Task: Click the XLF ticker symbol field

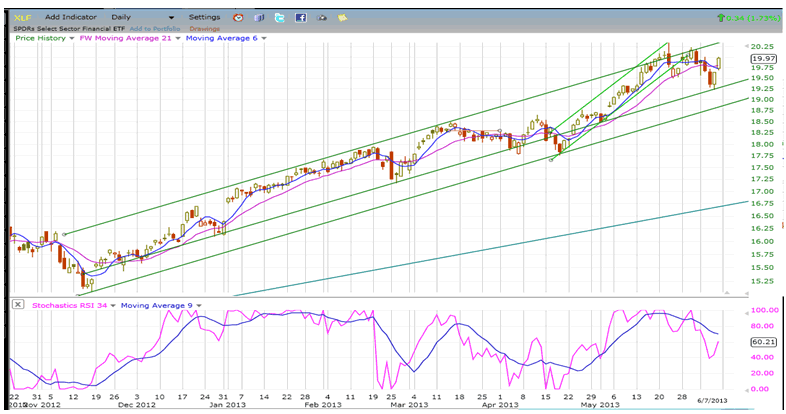Action: click(22, 18)
